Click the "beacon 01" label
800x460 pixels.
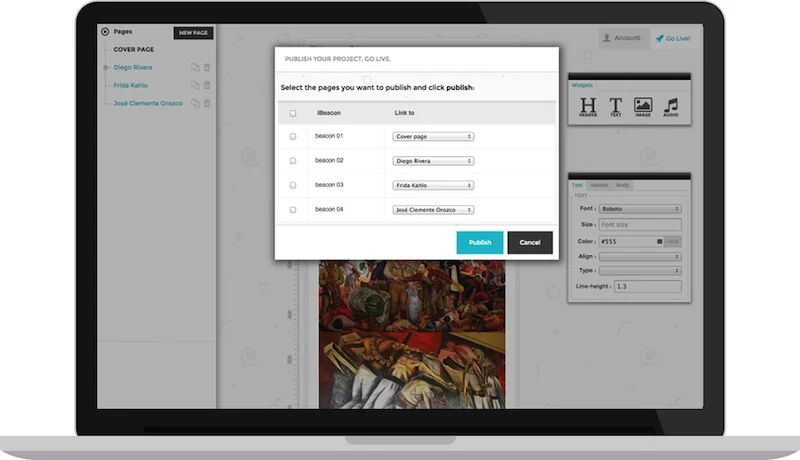tap(329, 136)
